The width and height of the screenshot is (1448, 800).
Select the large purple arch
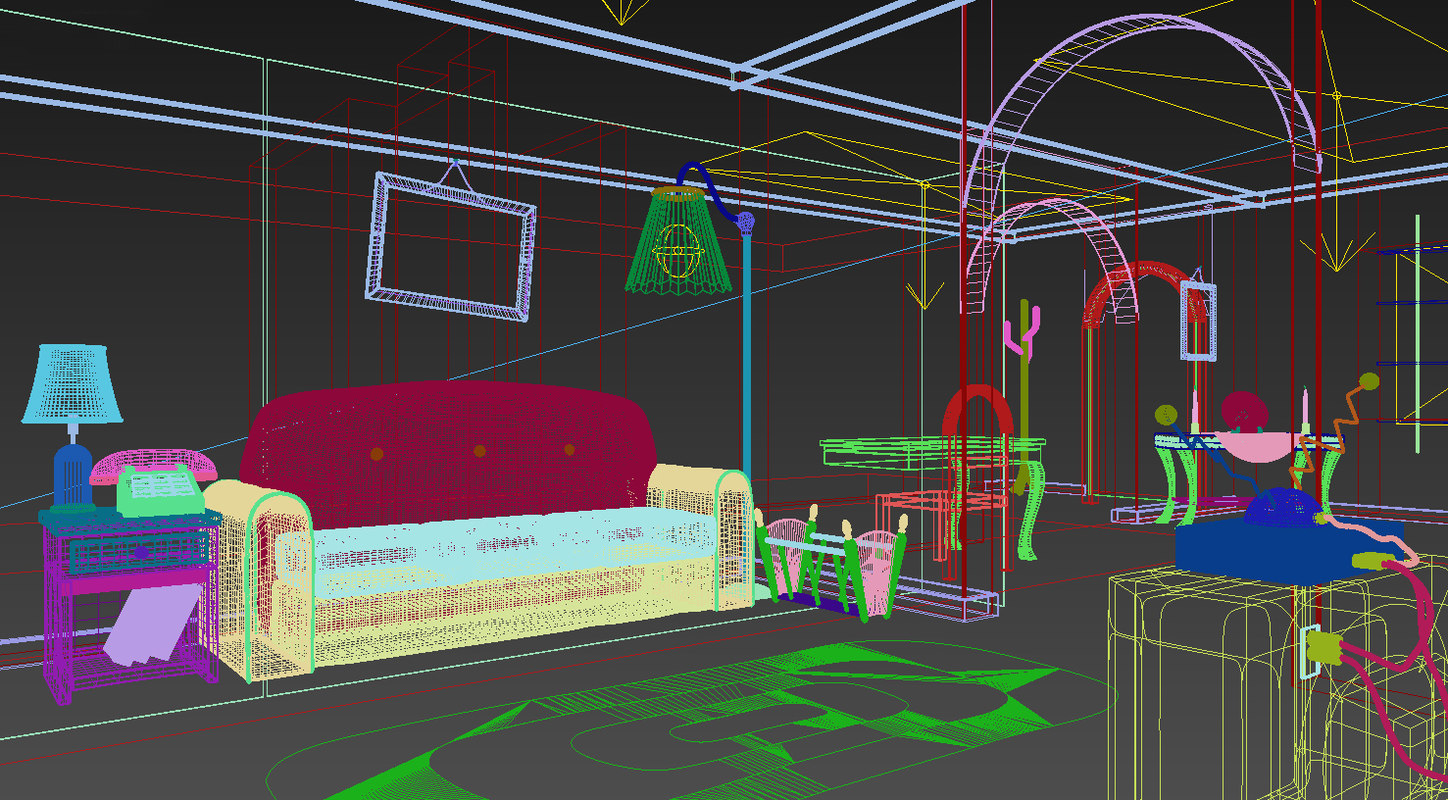click(x=1140, y=110)
